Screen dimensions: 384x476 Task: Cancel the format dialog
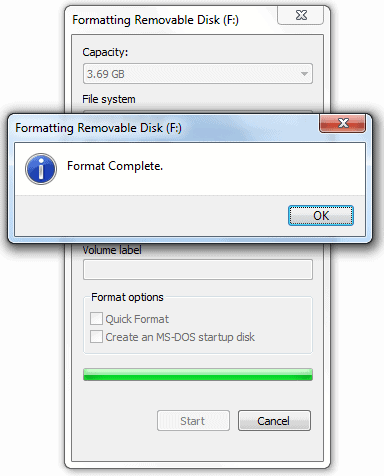(274, 421)
